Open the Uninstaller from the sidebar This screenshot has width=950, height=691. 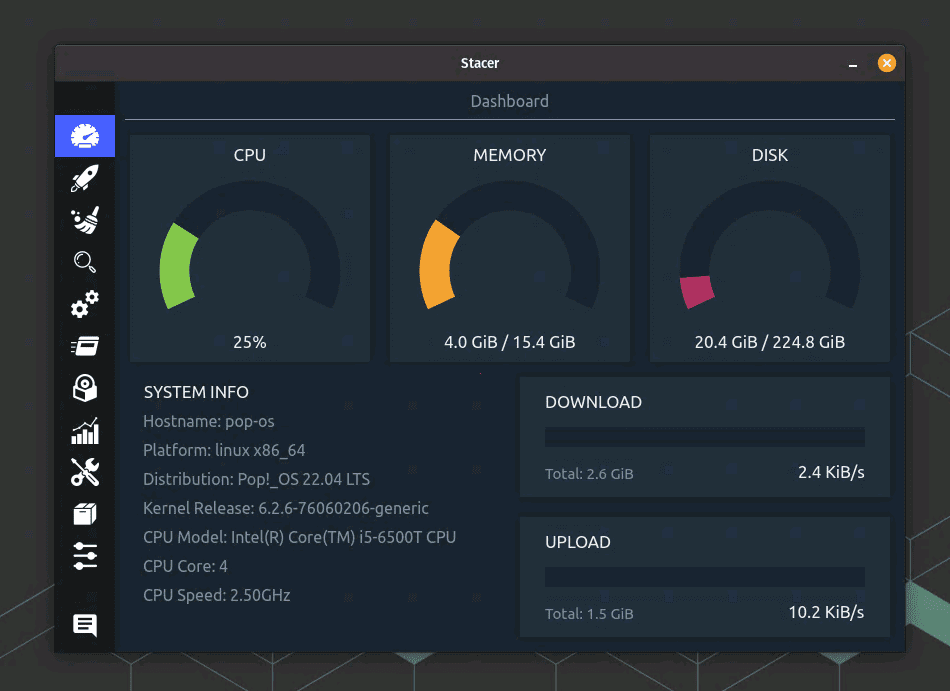85,388
